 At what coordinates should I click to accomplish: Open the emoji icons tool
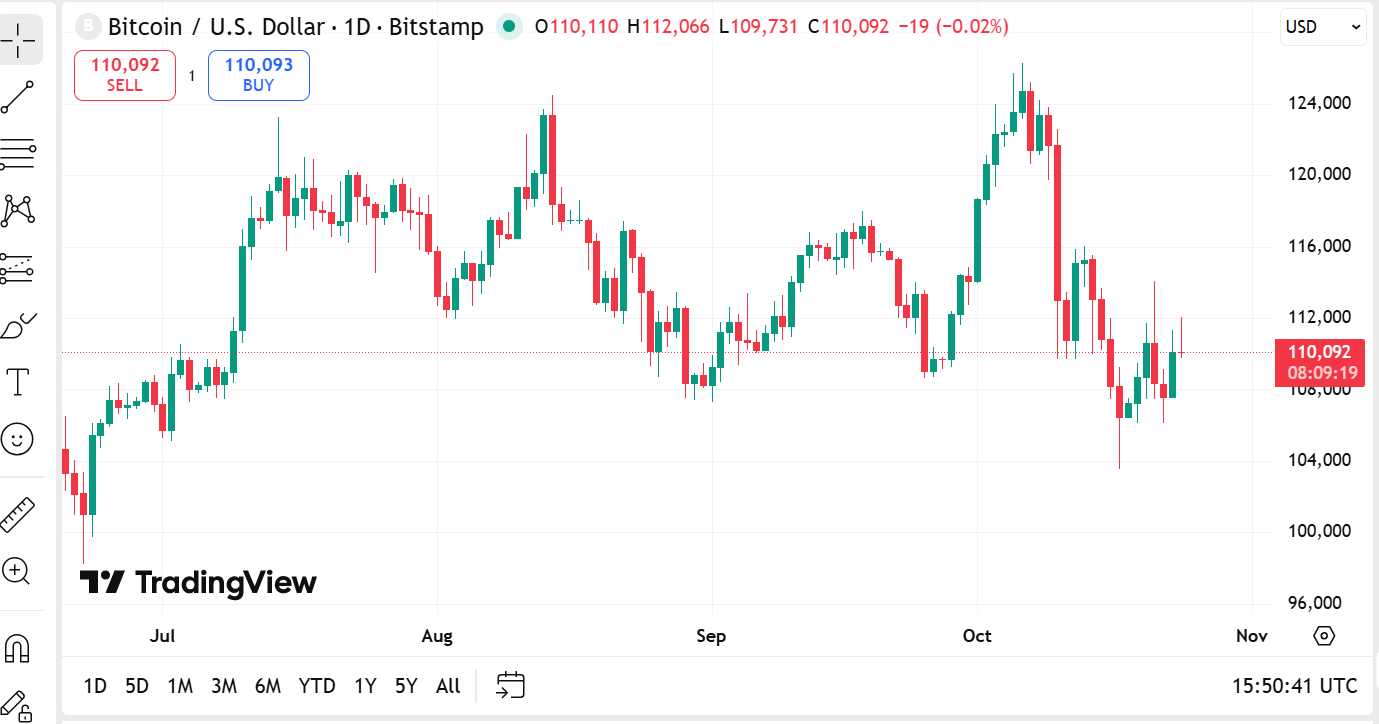click(18, 438)
